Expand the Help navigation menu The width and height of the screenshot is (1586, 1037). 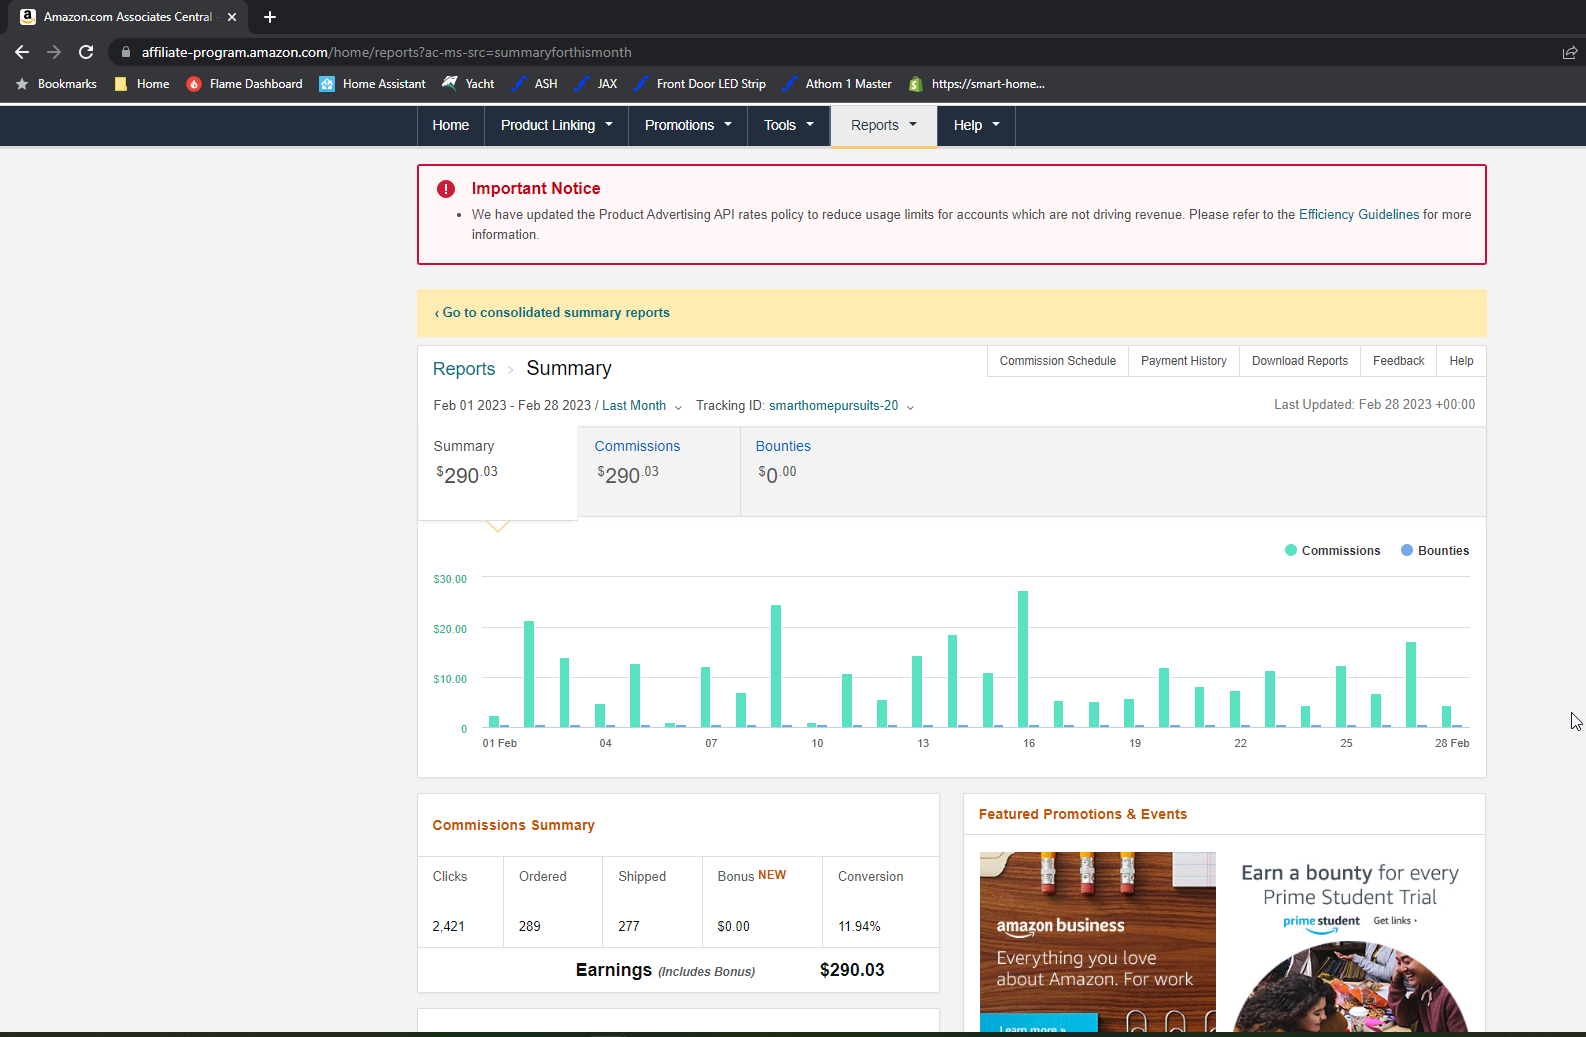976,125
